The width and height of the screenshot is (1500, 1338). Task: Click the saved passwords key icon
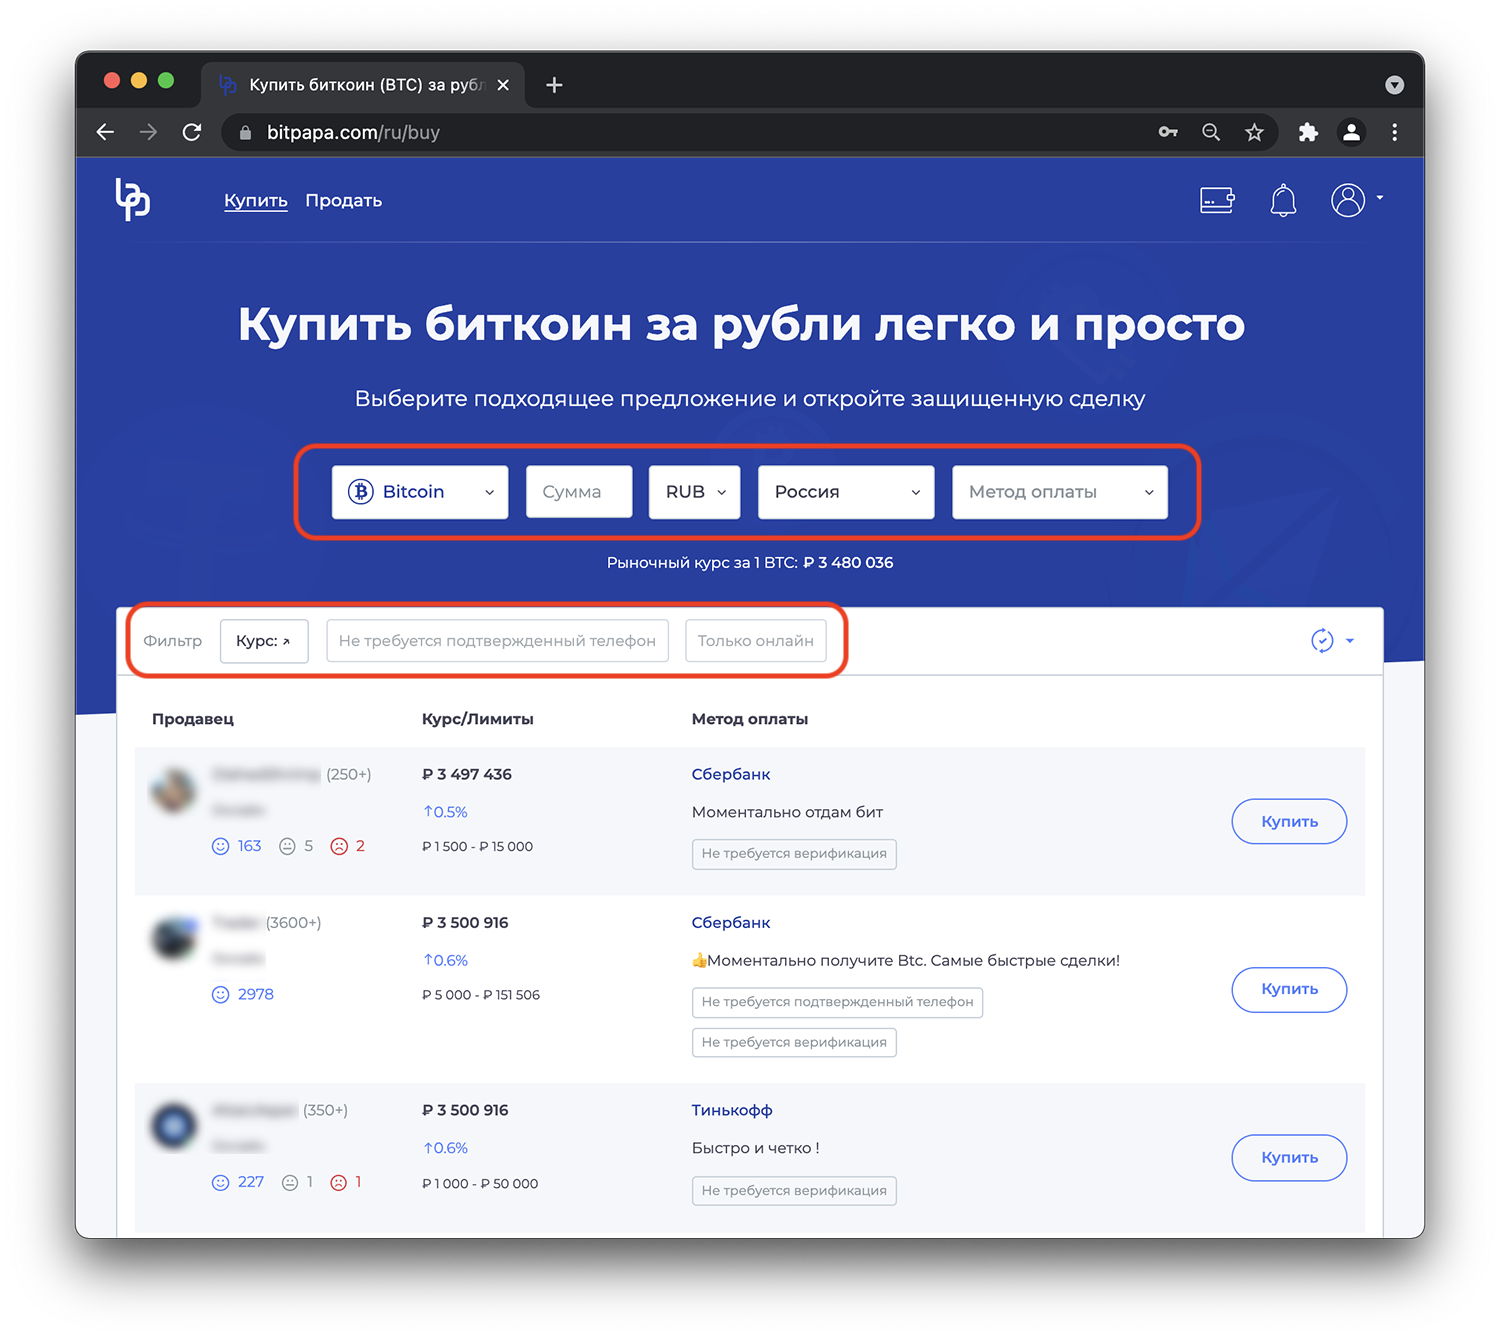(x=1168, y=132)
